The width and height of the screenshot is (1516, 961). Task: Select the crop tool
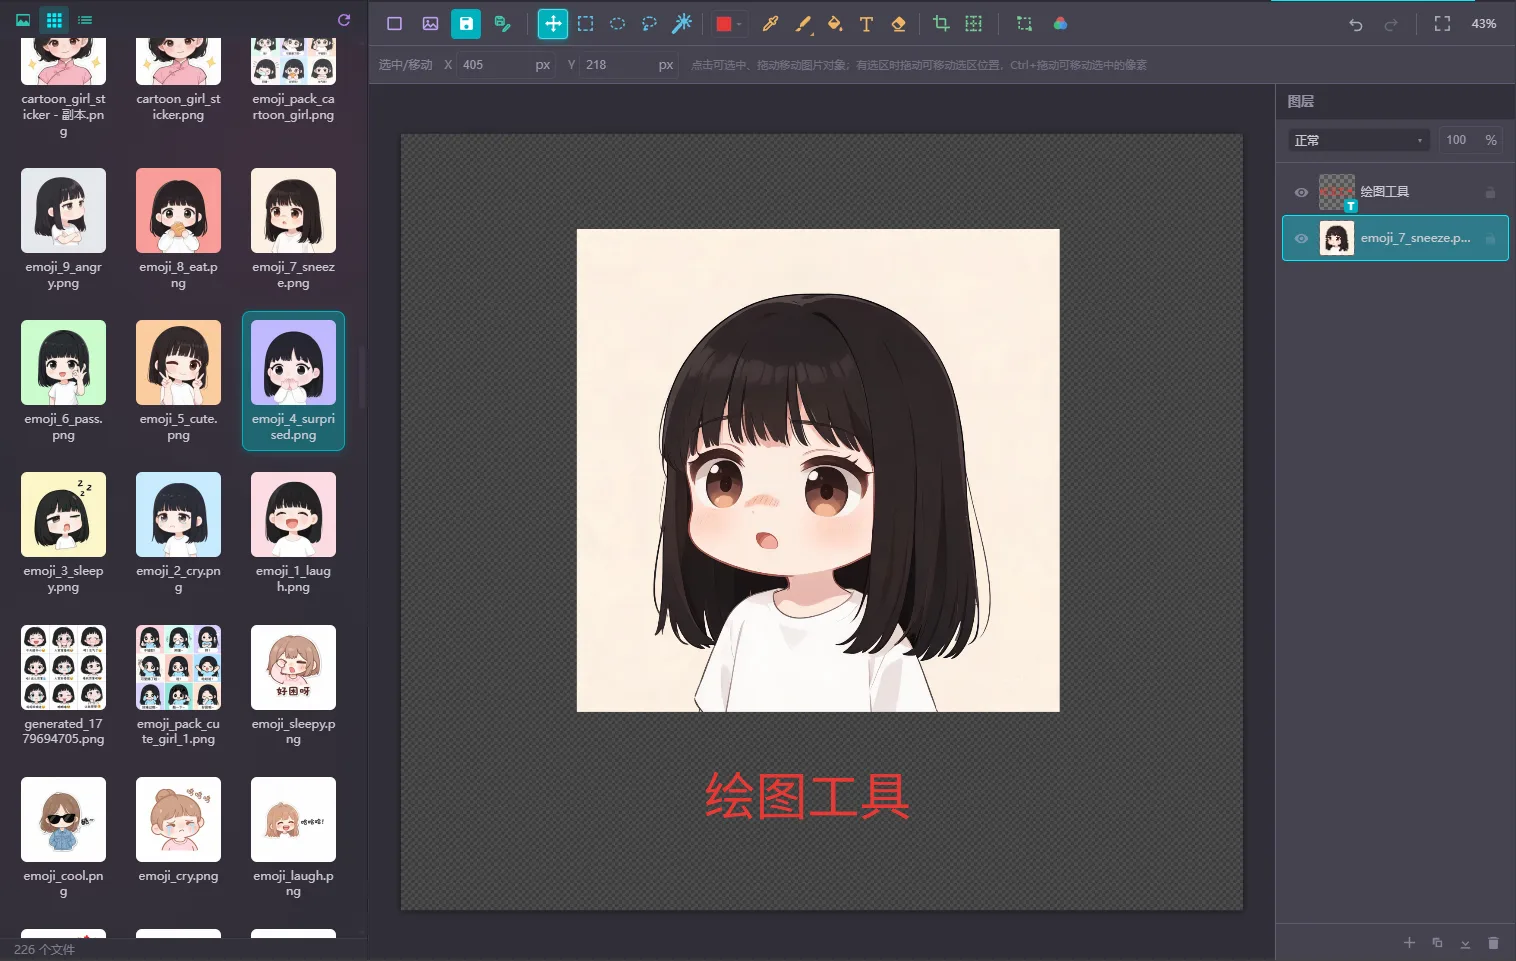(941, 24)
